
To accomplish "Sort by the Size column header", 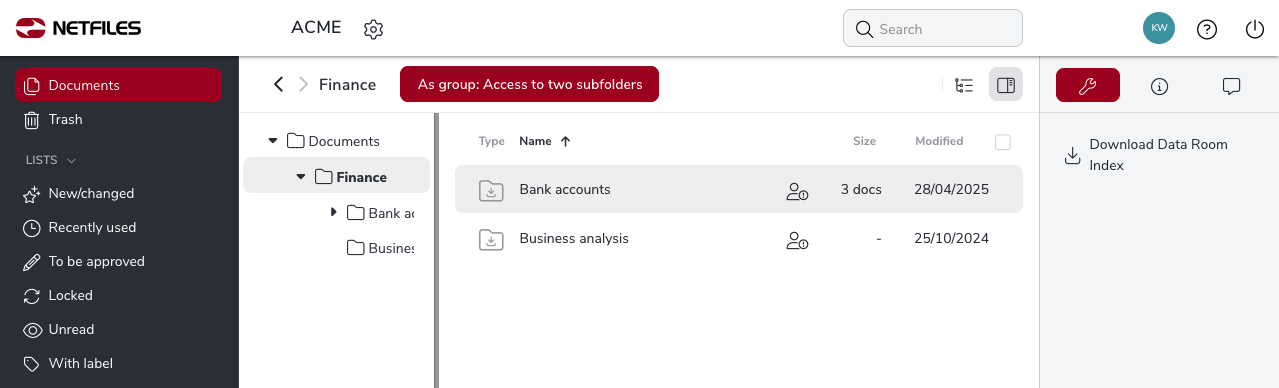I will (864, 141).
